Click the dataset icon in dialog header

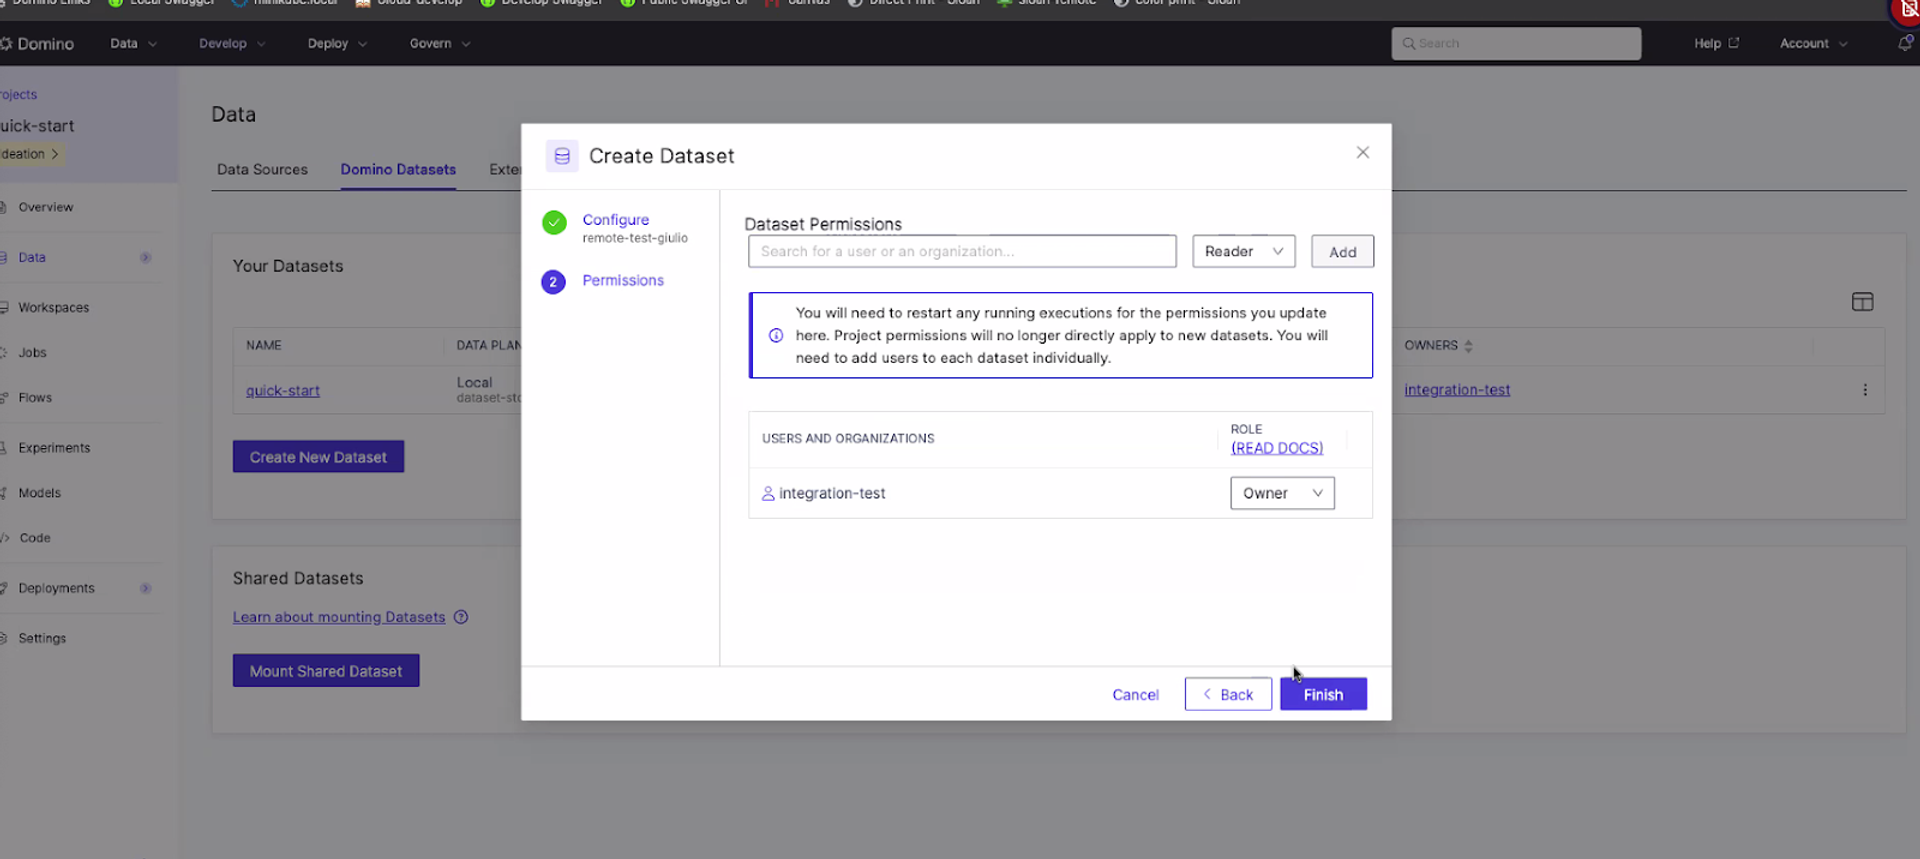tap(562, 156)
